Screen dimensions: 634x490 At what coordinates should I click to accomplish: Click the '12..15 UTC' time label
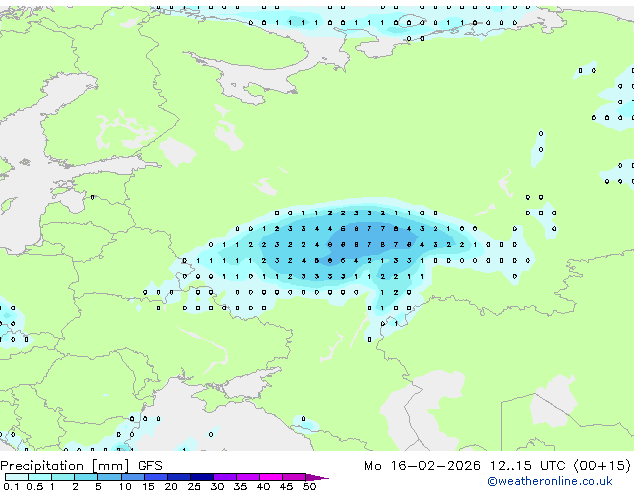527,466
